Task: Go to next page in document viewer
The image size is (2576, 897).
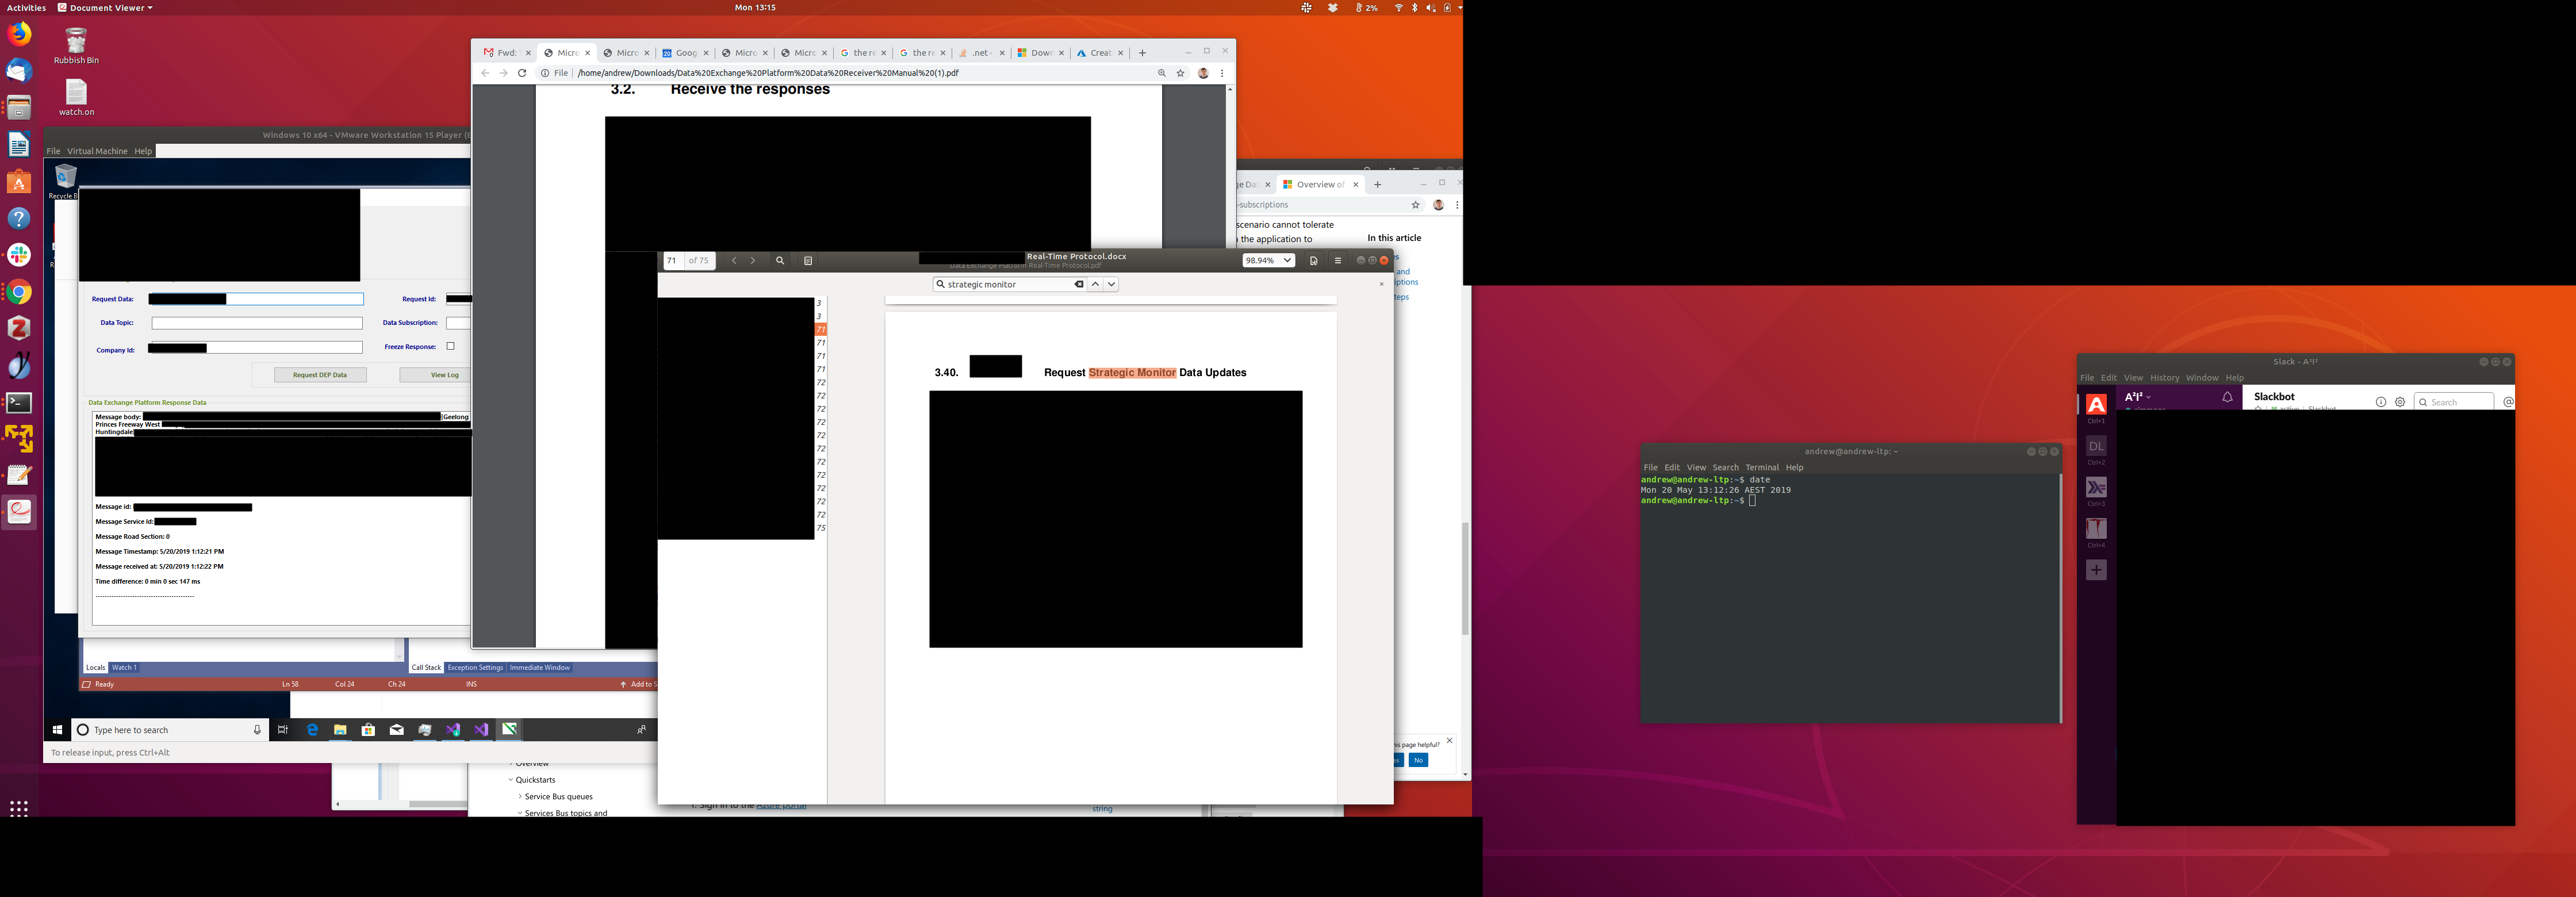Action: click(753, 261)
